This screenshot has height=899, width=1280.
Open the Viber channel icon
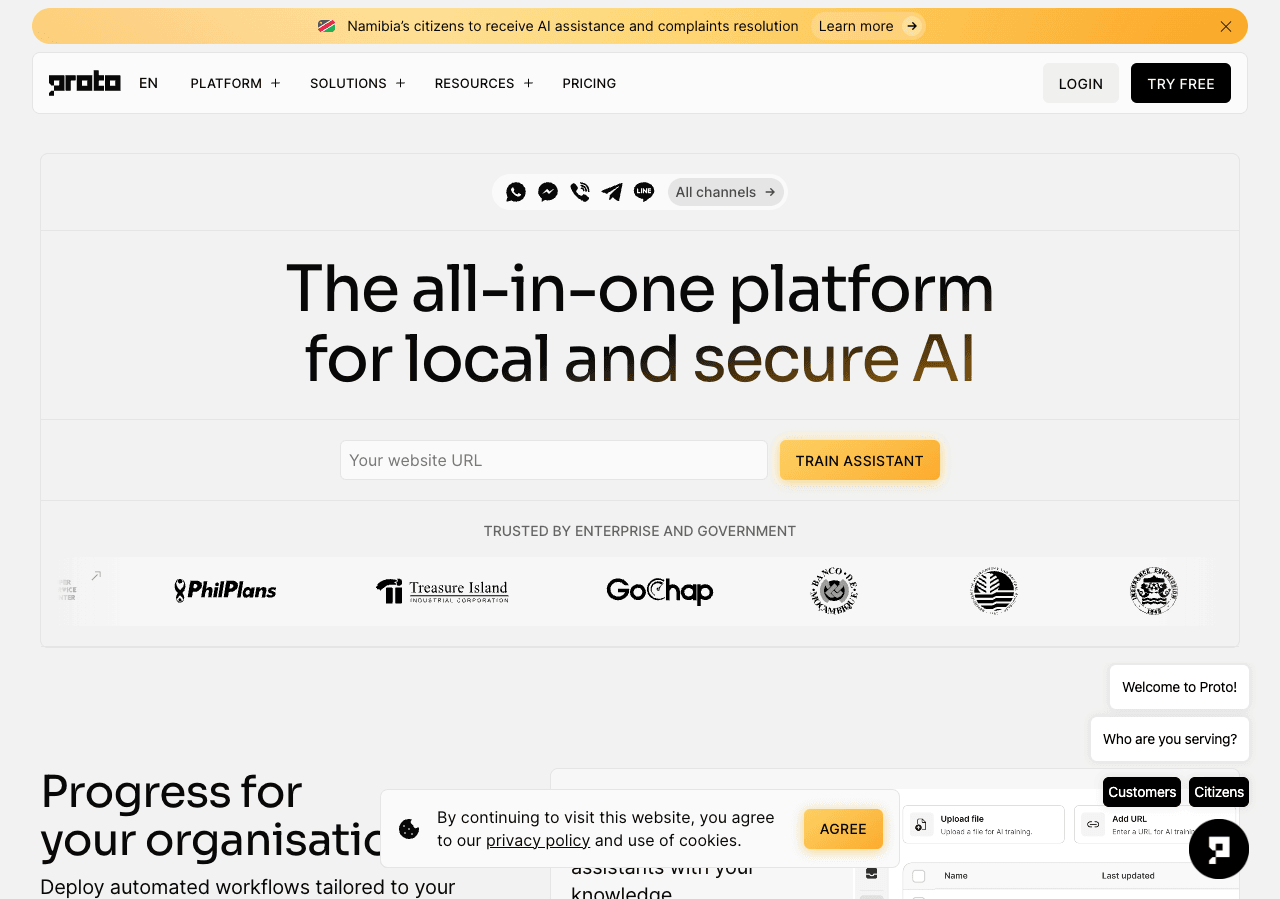coord(580,192)
